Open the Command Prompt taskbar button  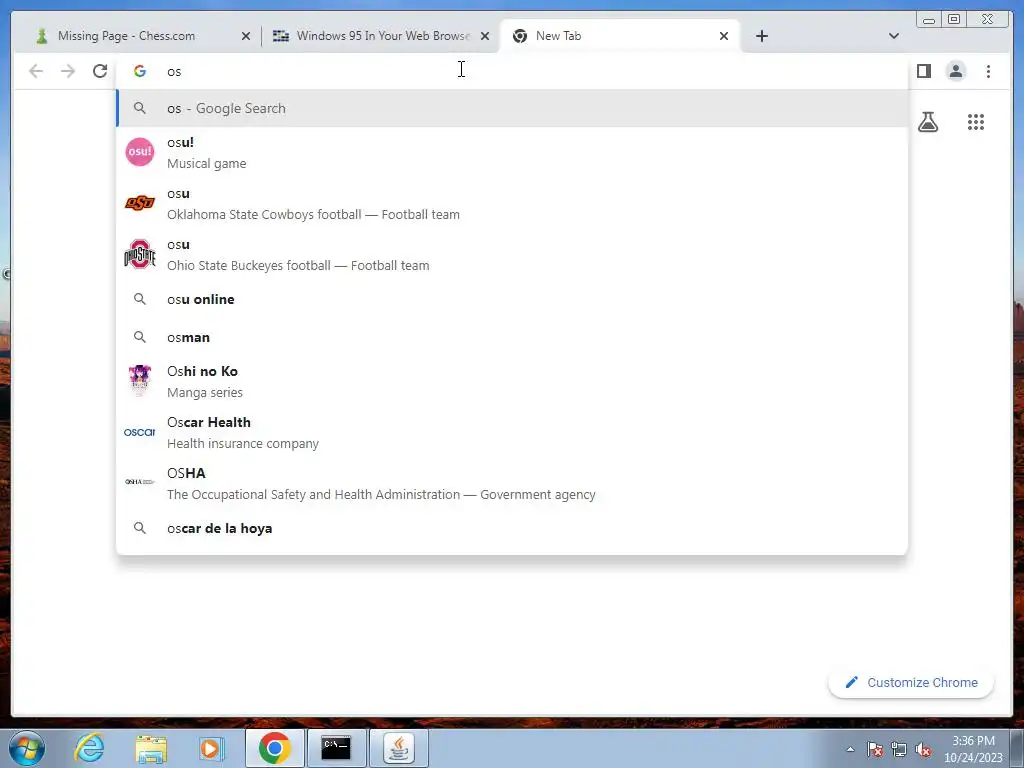click(x=336, y=748)
